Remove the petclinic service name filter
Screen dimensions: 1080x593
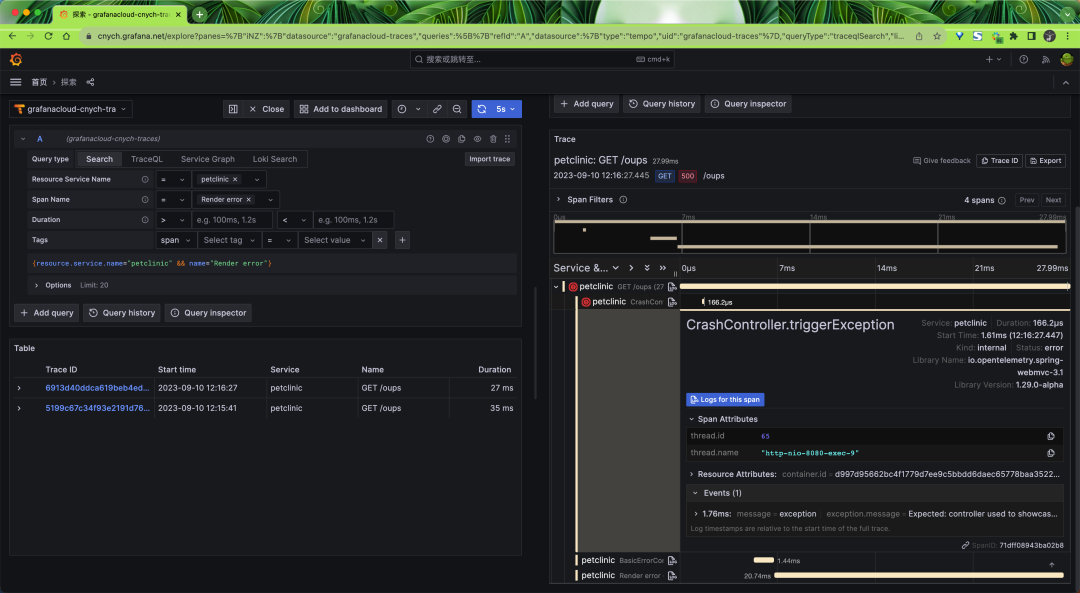235,179
